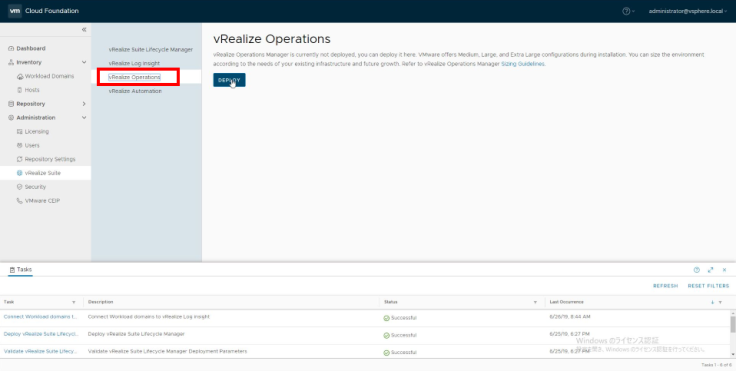Click the VMware CEIP phone icon
This screenshot has width=736, height=371.
[20, 201]
